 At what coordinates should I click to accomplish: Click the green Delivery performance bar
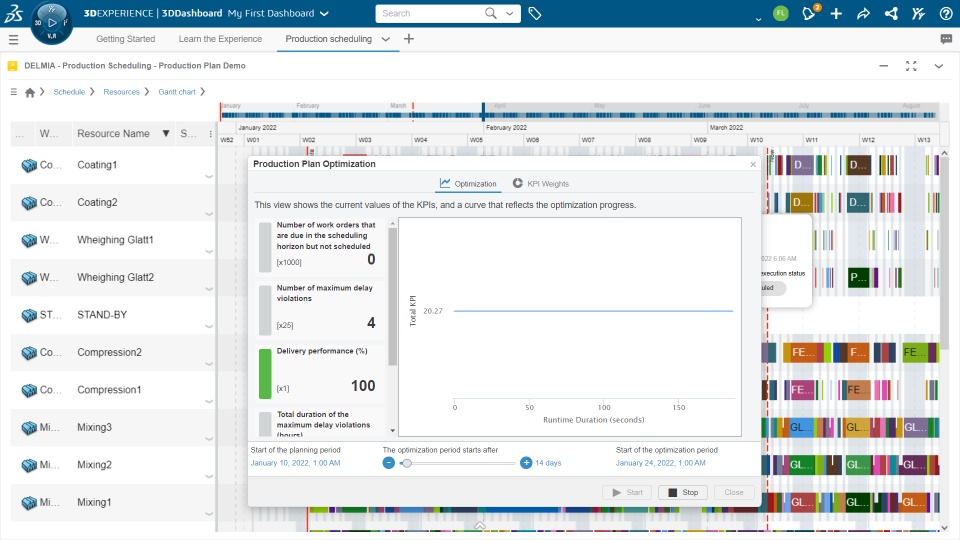[x=265, y=374]
